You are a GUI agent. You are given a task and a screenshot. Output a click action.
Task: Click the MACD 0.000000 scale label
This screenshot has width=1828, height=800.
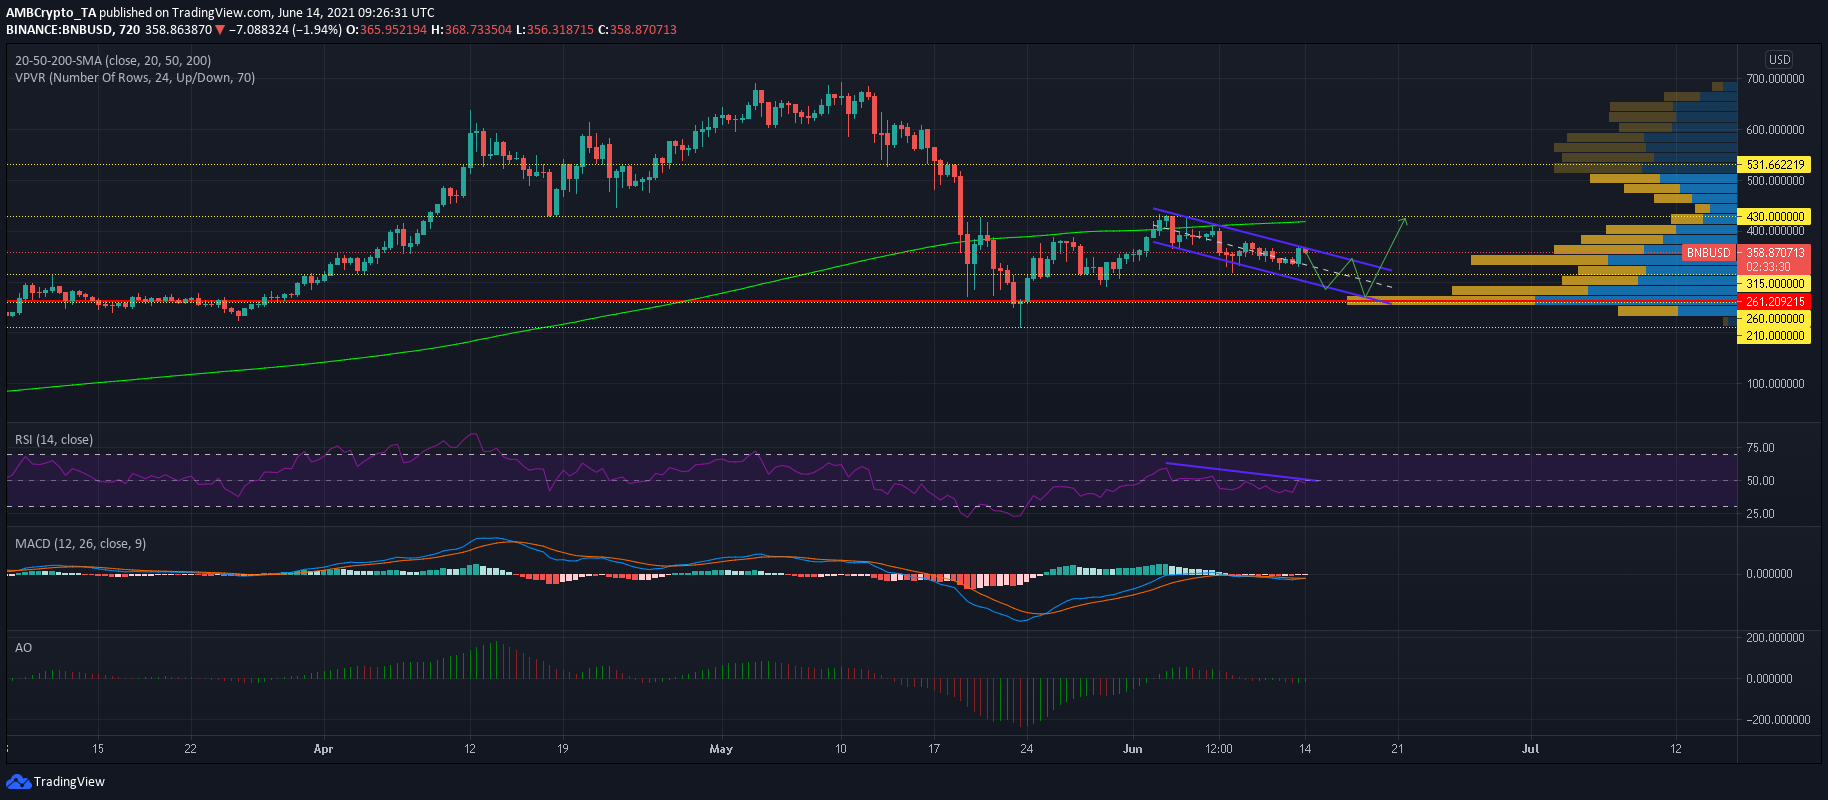coord(1769,574)
